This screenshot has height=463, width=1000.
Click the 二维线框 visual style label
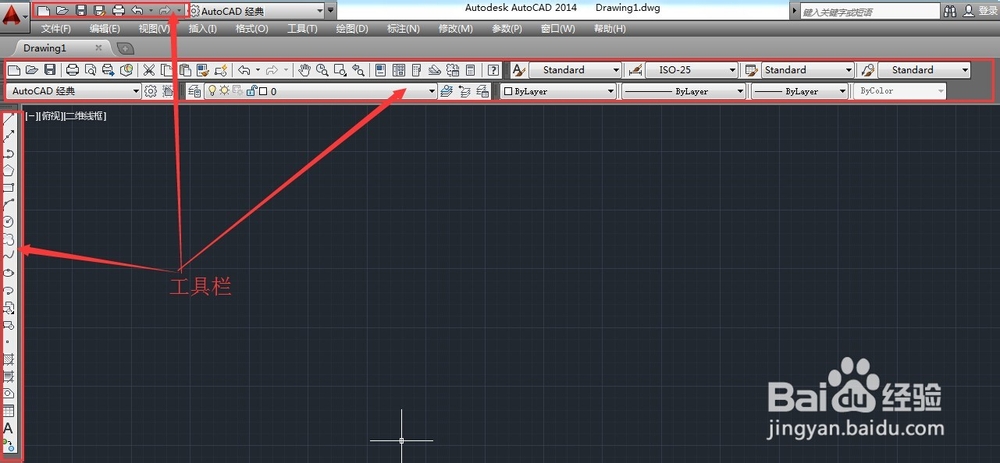point(84,116)
